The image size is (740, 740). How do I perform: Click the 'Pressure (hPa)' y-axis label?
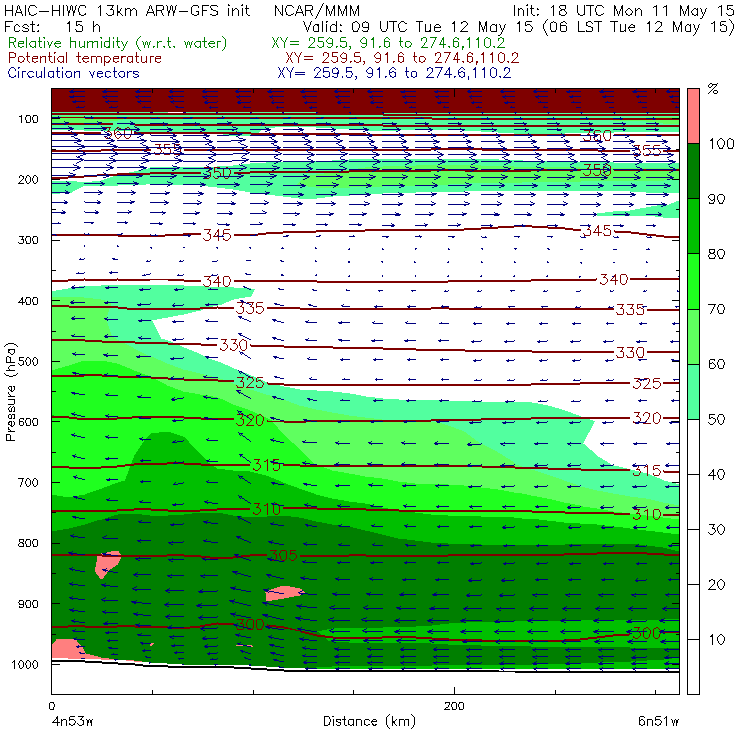click(x=10, y=392)
